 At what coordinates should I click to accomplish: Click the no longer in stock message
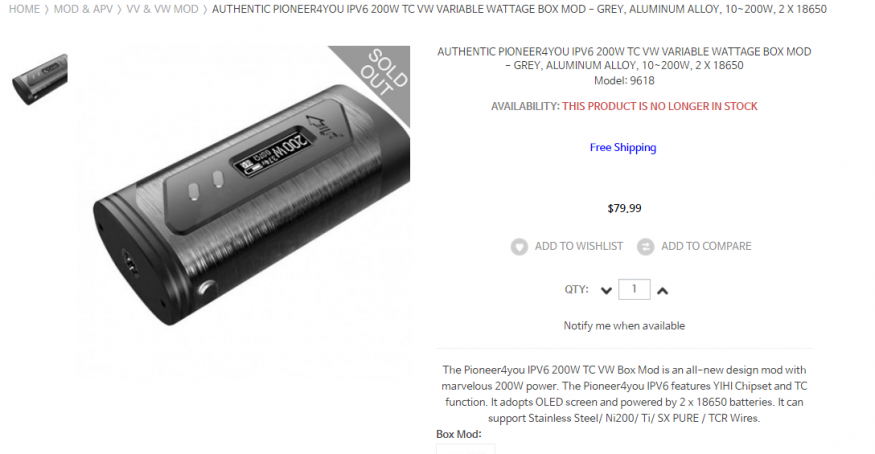click(660, 106)
